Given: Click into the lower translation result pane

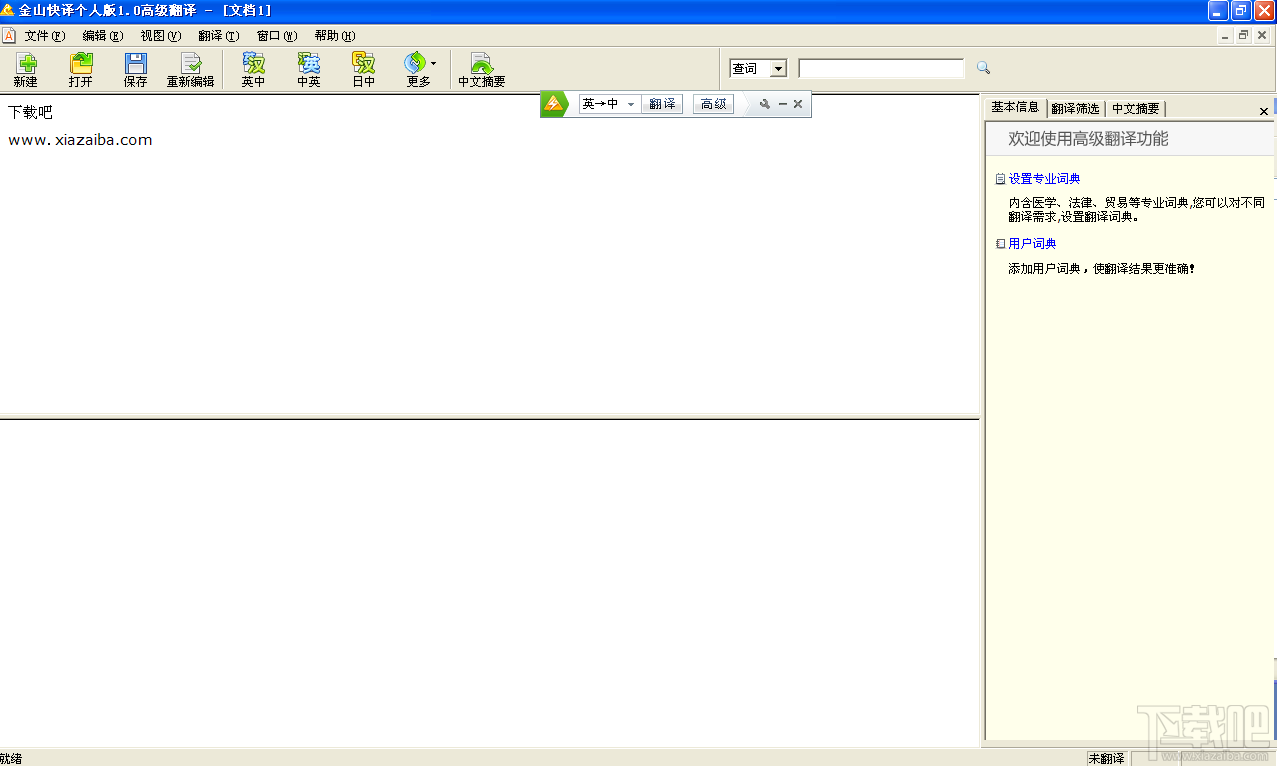Looking at the screenshot, I should 489,583.
